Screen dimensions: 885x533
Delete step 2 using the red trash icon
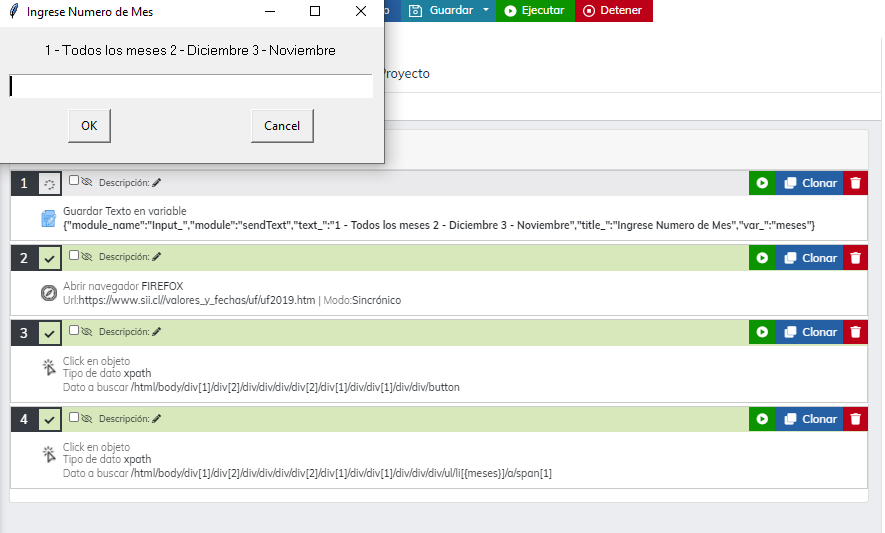[x=855, y=258]
